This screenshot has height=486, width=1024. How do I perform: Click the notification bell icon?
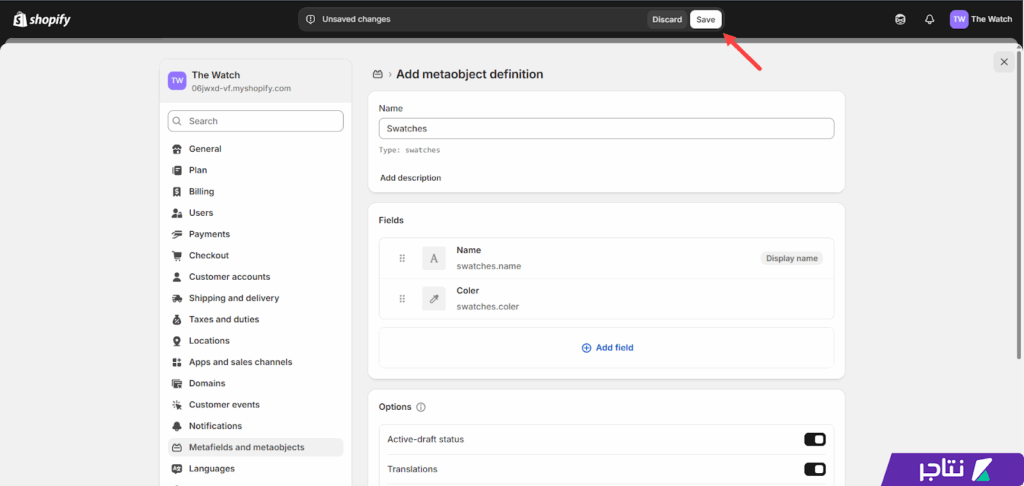click(x=929, y=19)
